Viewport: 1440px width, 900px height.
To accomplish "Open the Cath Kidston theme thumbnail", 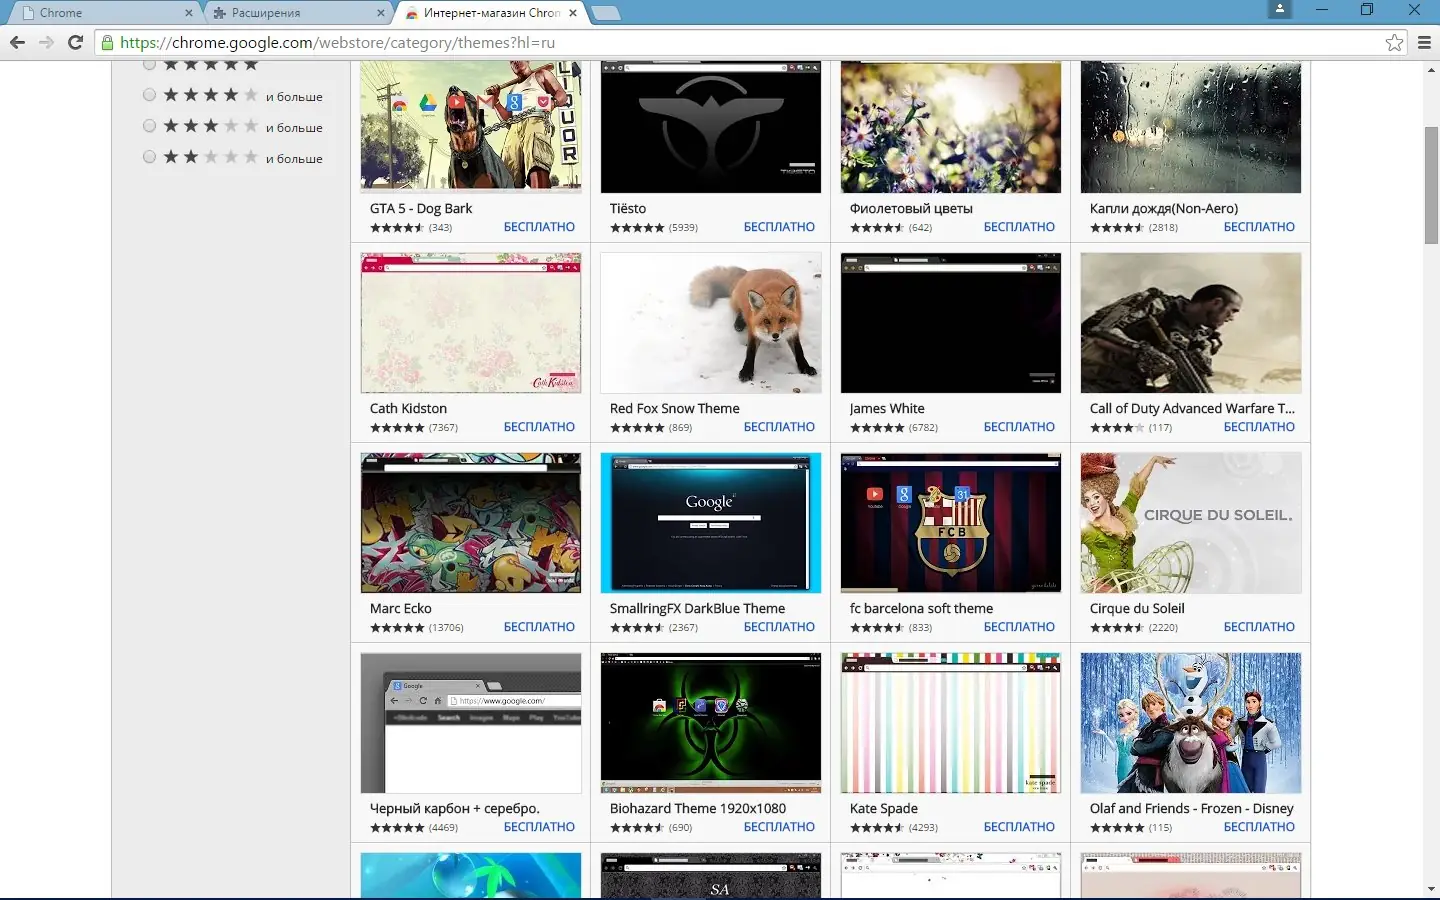I will click(471, 323).
